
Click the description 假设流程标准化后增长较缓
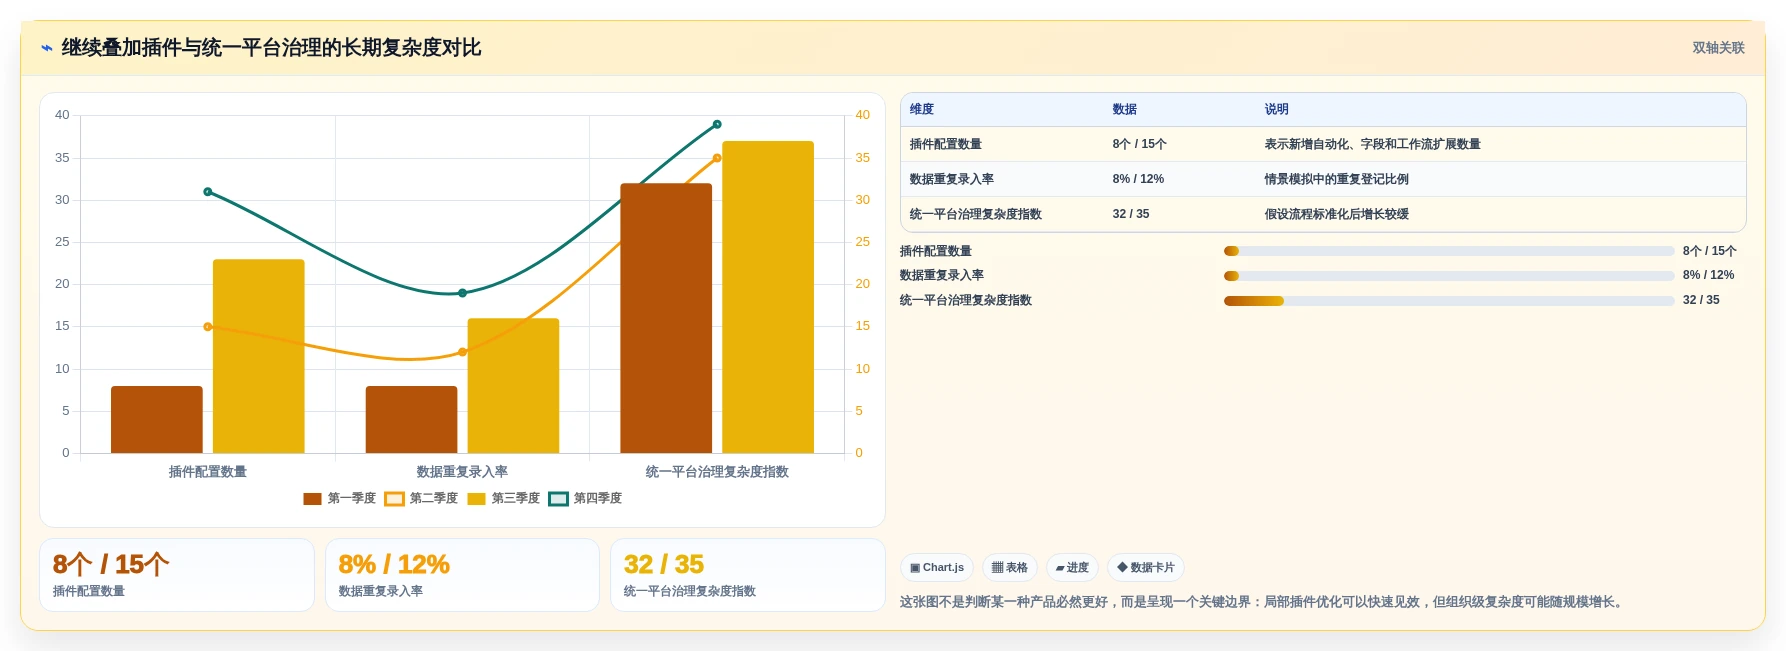tap(1337, 215)
